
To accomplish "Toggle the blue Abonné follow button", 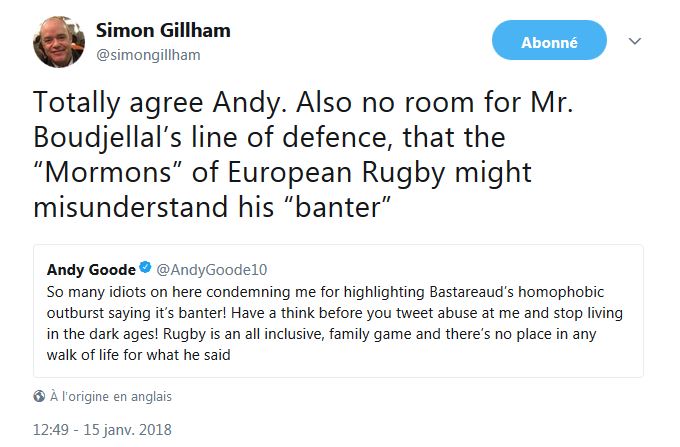I will click(x=549, y=42).
